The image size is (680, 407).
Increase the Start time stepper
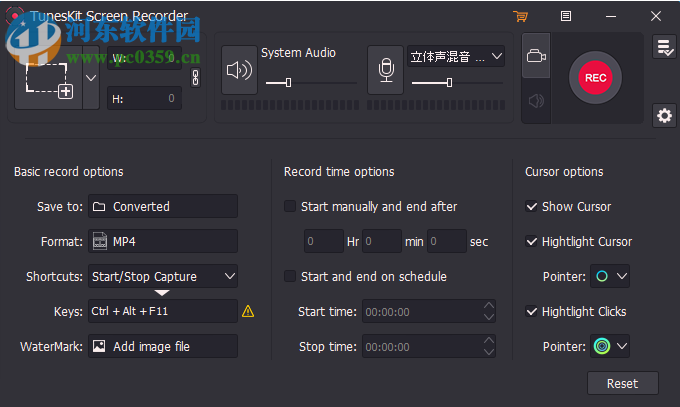tap(489, 305)
